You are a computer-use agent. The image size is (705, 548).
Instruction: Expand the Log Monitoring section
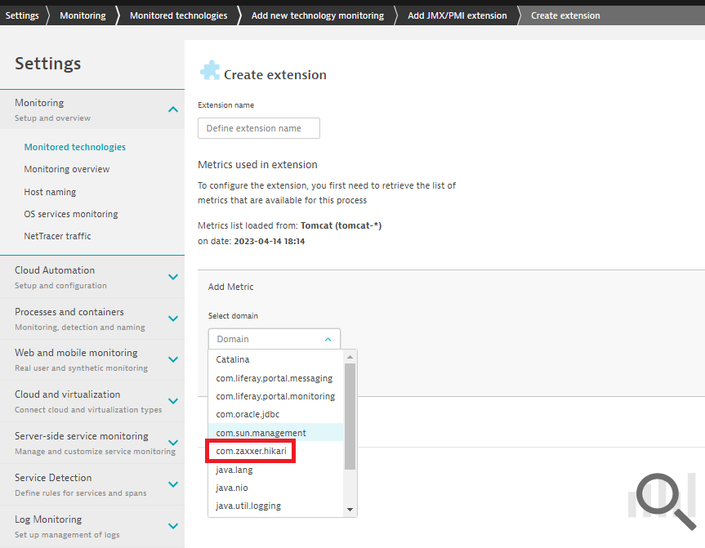[173, 526]
